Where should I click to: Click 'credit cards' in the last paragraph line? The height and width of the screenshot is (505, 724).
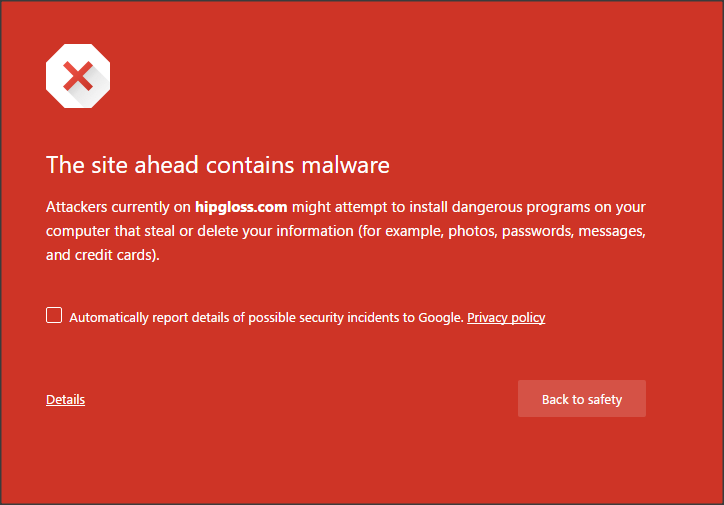(x=113, y=255)
